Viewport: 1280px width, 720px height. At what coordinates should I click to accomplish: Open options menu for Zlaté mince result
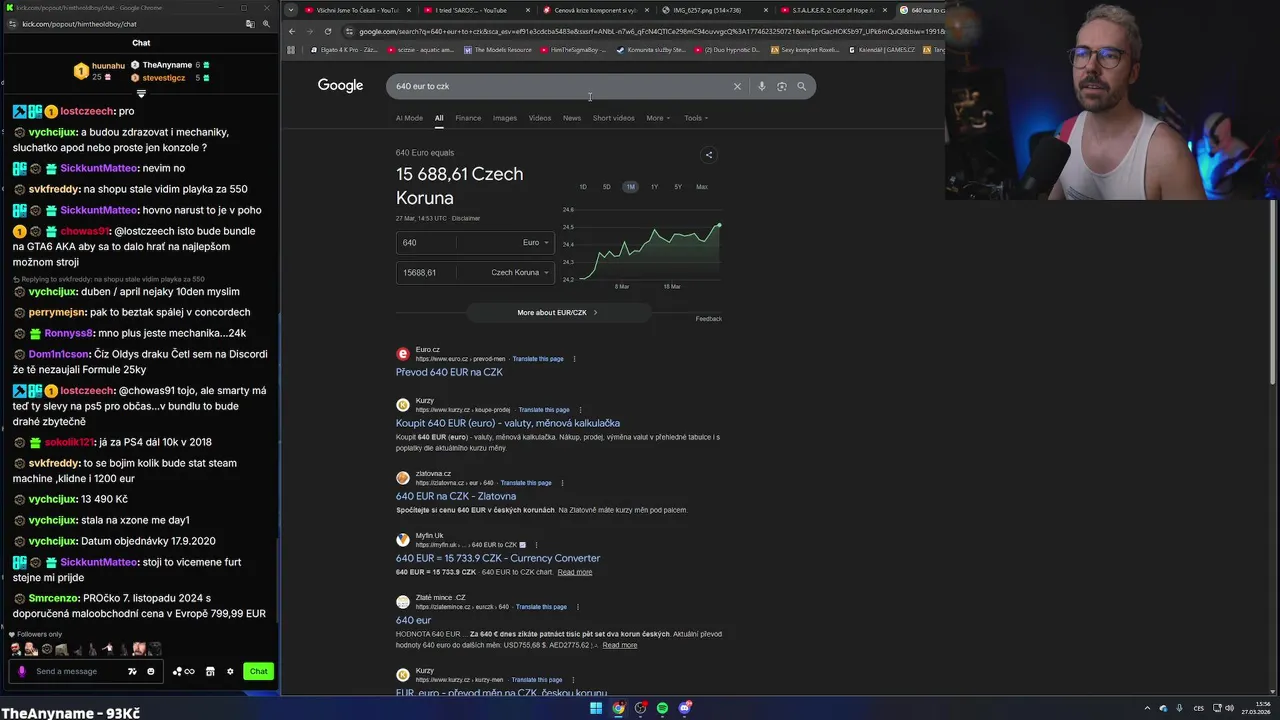[x=577, y=607]
